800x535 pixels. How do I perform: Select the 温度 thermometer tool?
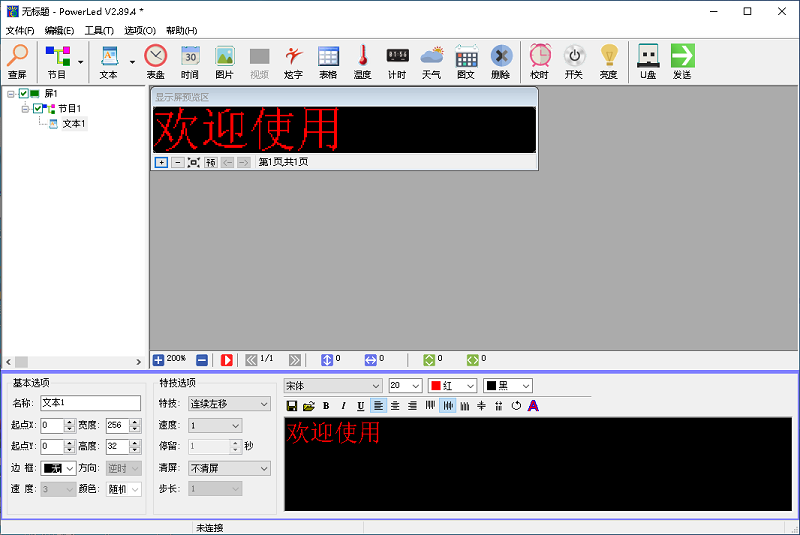pos(362,61)
